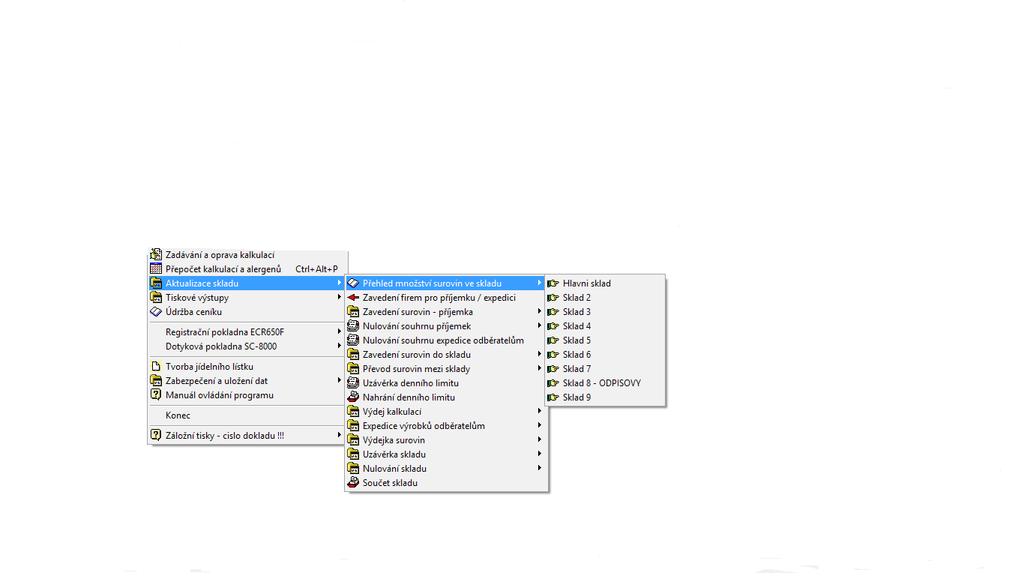Click folder icon of Aktualizace skladu

pyautogui.click(x=155, y=283)
